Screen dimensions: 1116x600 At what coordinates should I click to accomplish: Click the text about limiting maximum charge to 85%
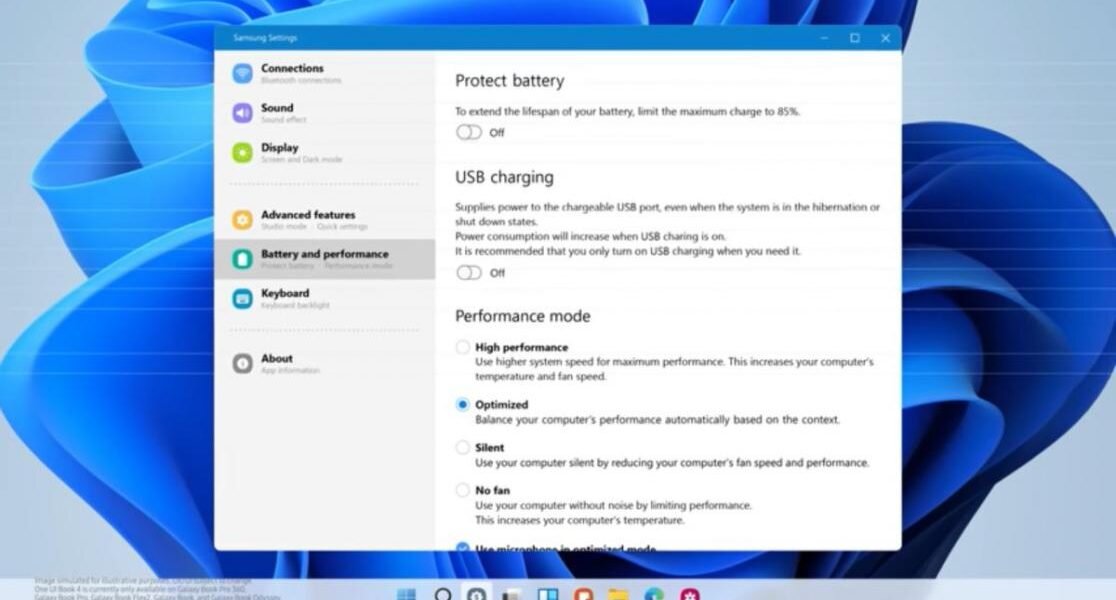pyautogui.click(x=627, y=111)
